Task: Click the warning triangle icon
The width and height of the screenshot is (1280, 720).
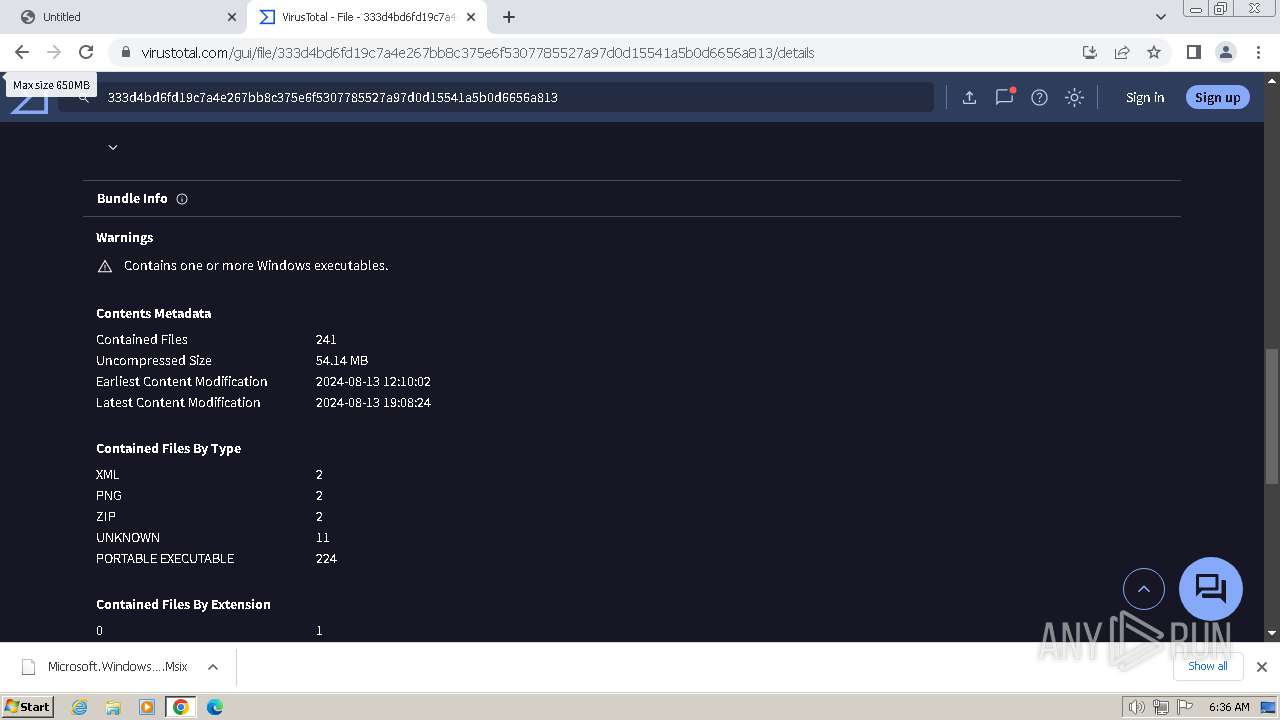Action: coord(105,266)
